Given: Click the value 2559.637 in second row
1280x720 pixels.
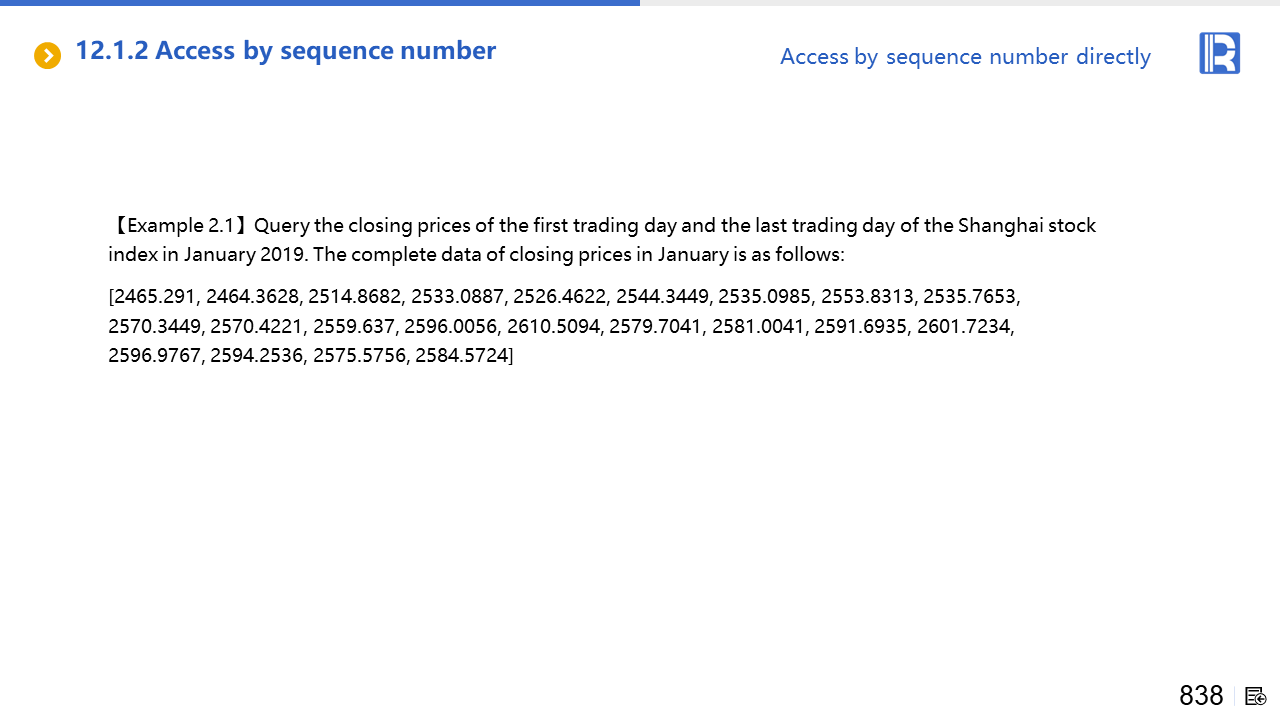Looking at the screenshot, I should [354, 326].
